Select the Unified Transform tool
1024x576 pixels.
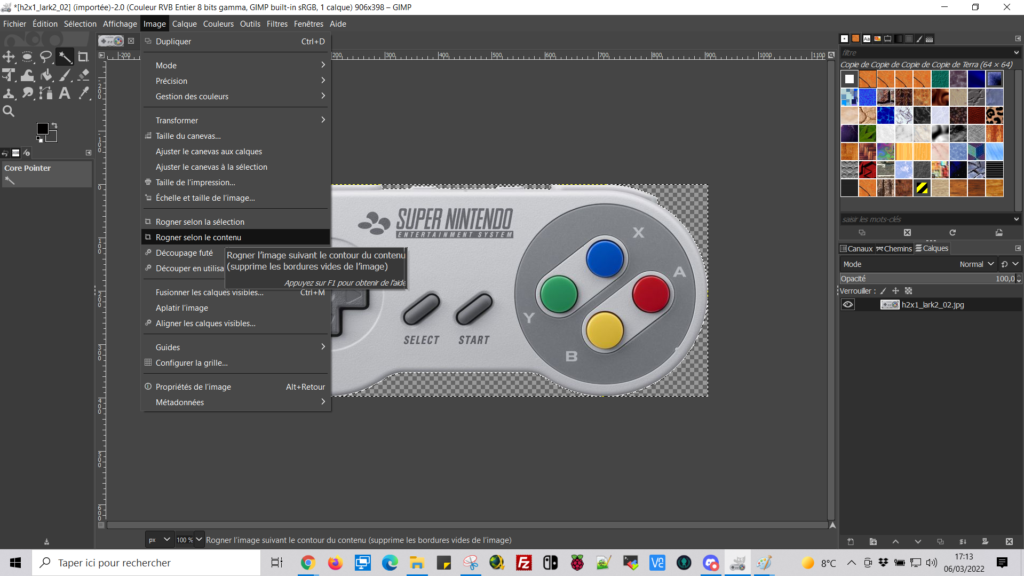pyautogui.click(x=8, y=75)
